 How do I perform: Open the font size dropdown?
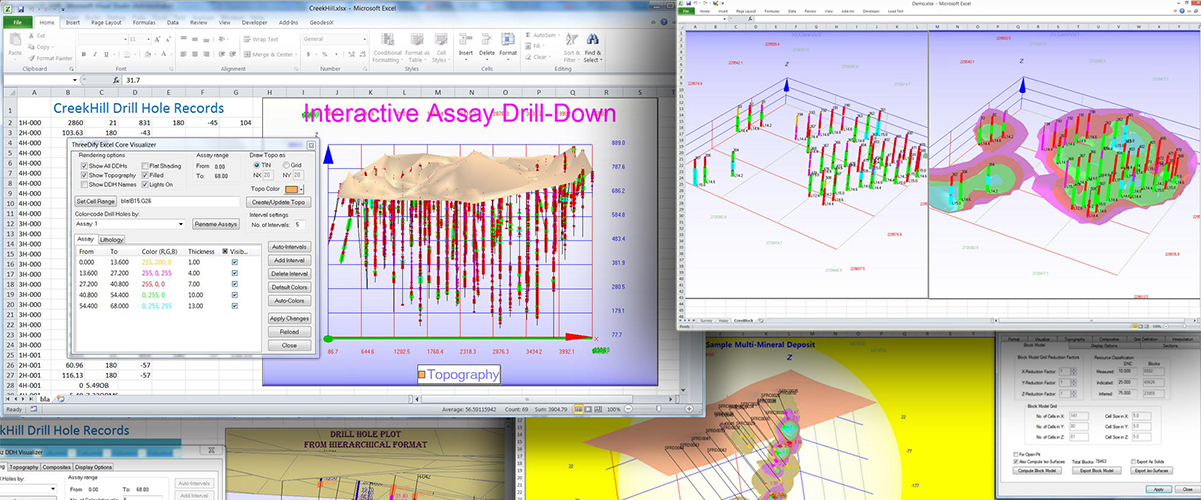(148, 39)
